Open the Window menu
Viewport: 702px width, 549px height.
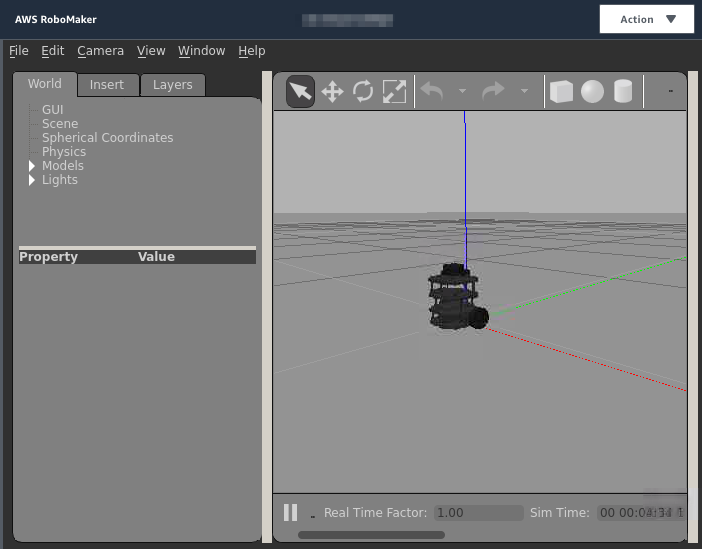[201, 51]
